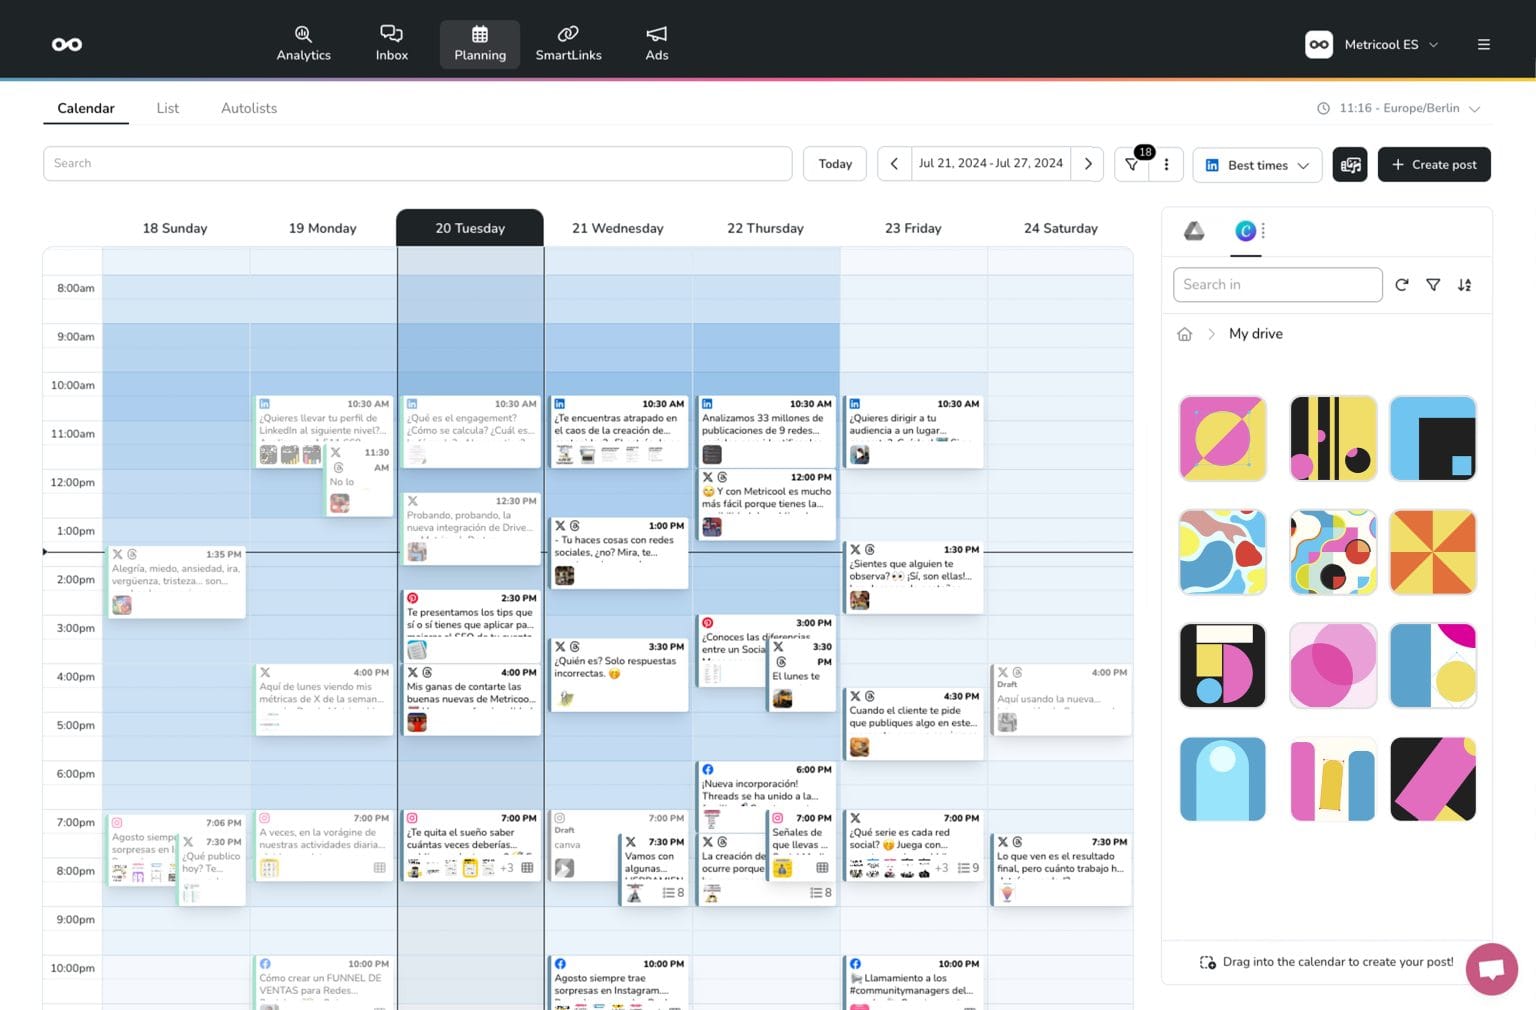Switch to the Google Drive source tab
Screen dimensions: 1536x1010
click(1194, 231)
